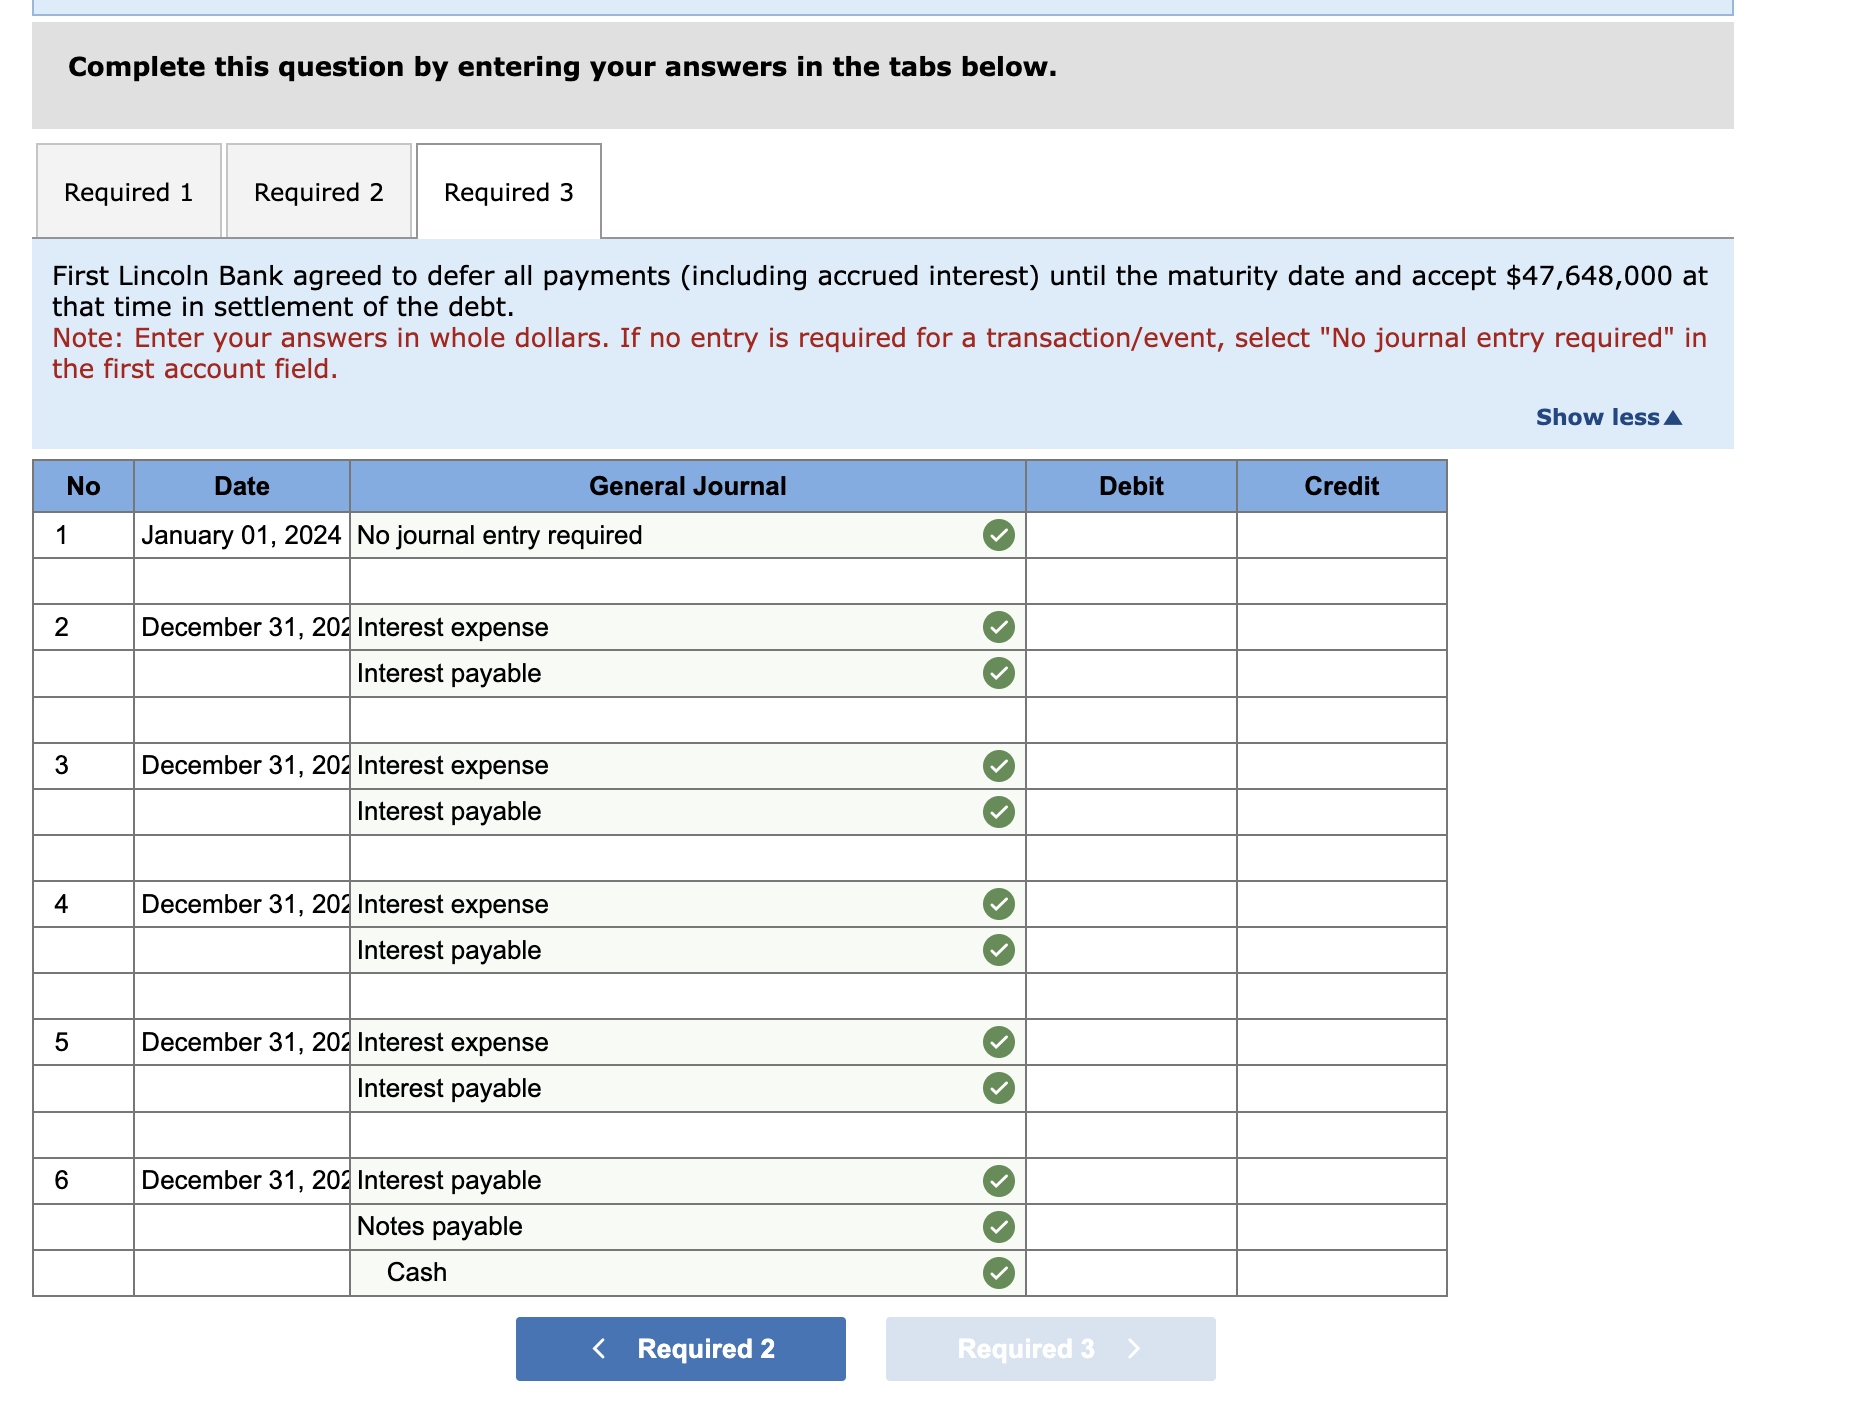Click checkmark beside entry 4 Interest payable

pyautogui.click(x=998, y=950)
